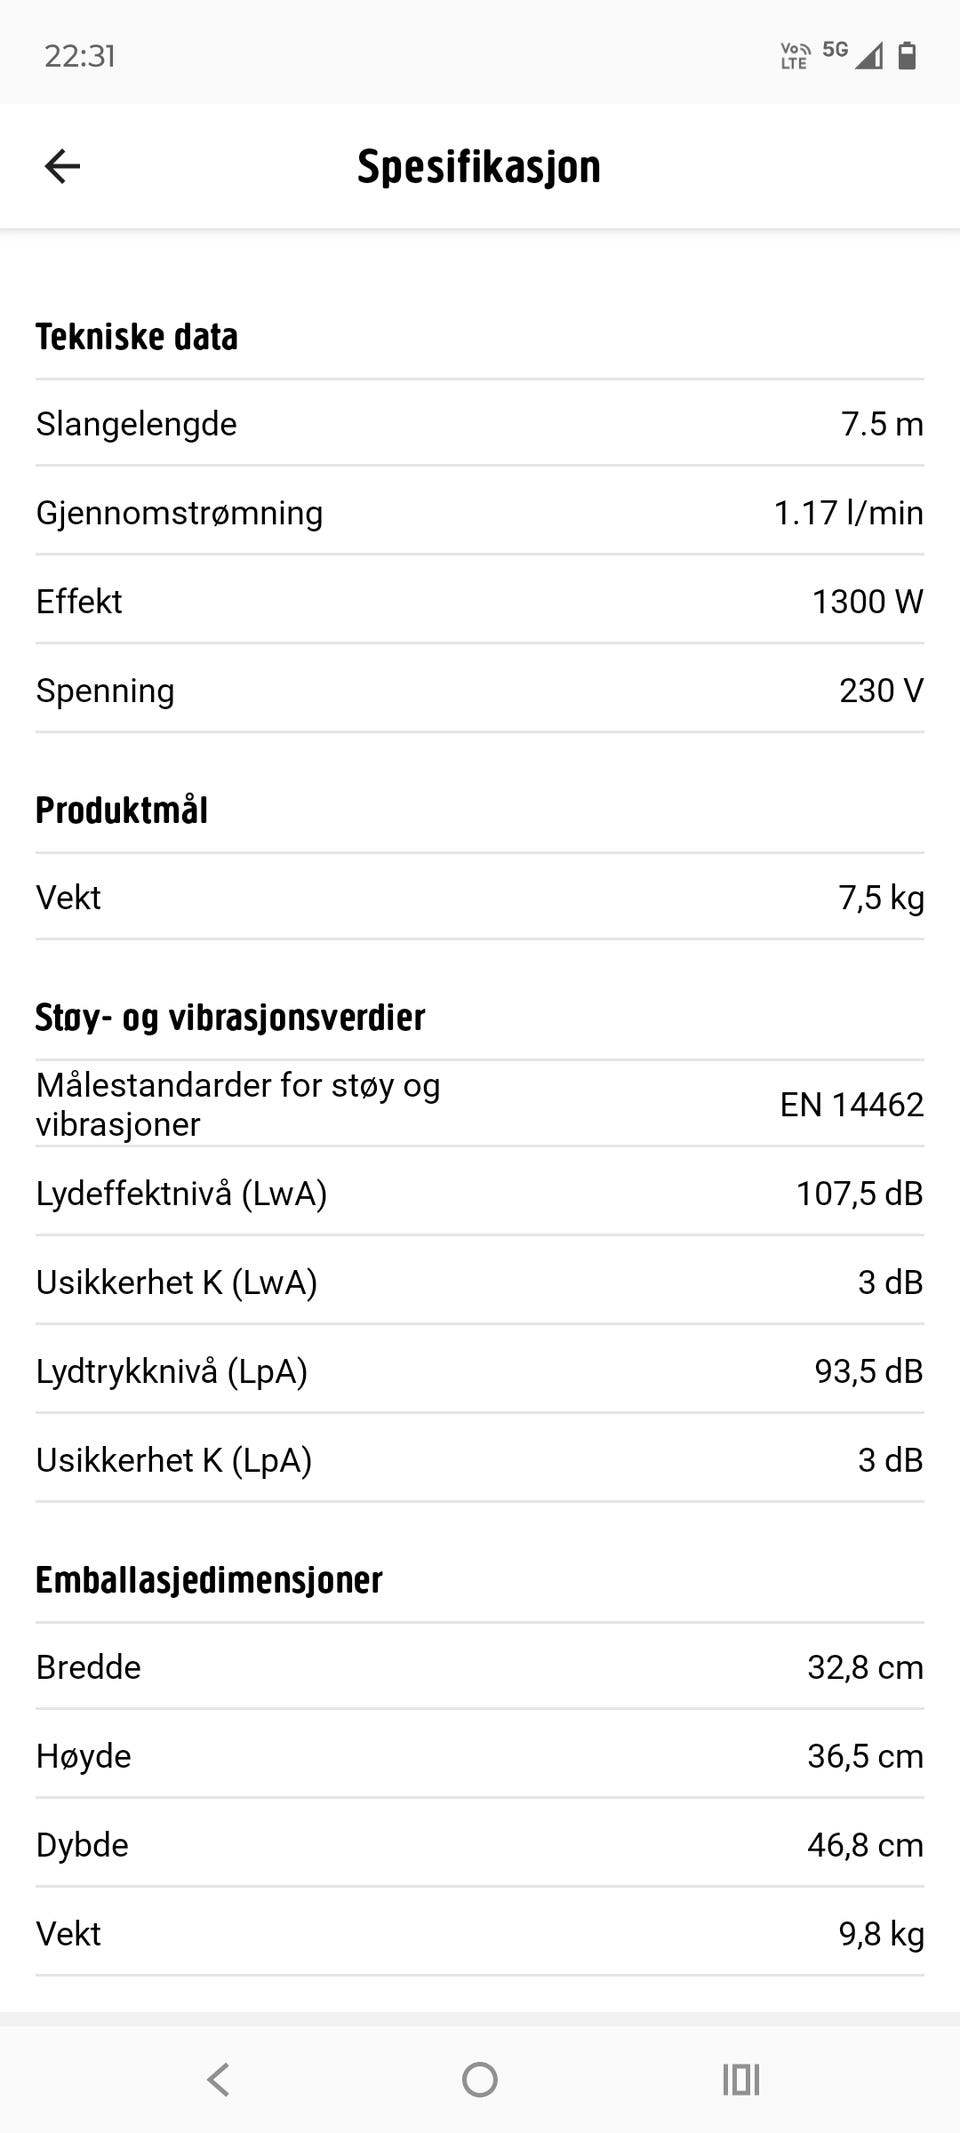The height and width of the screenshot is (2133, 960).
Task: Tap Android back navigation button
Action: [218, 2079]
